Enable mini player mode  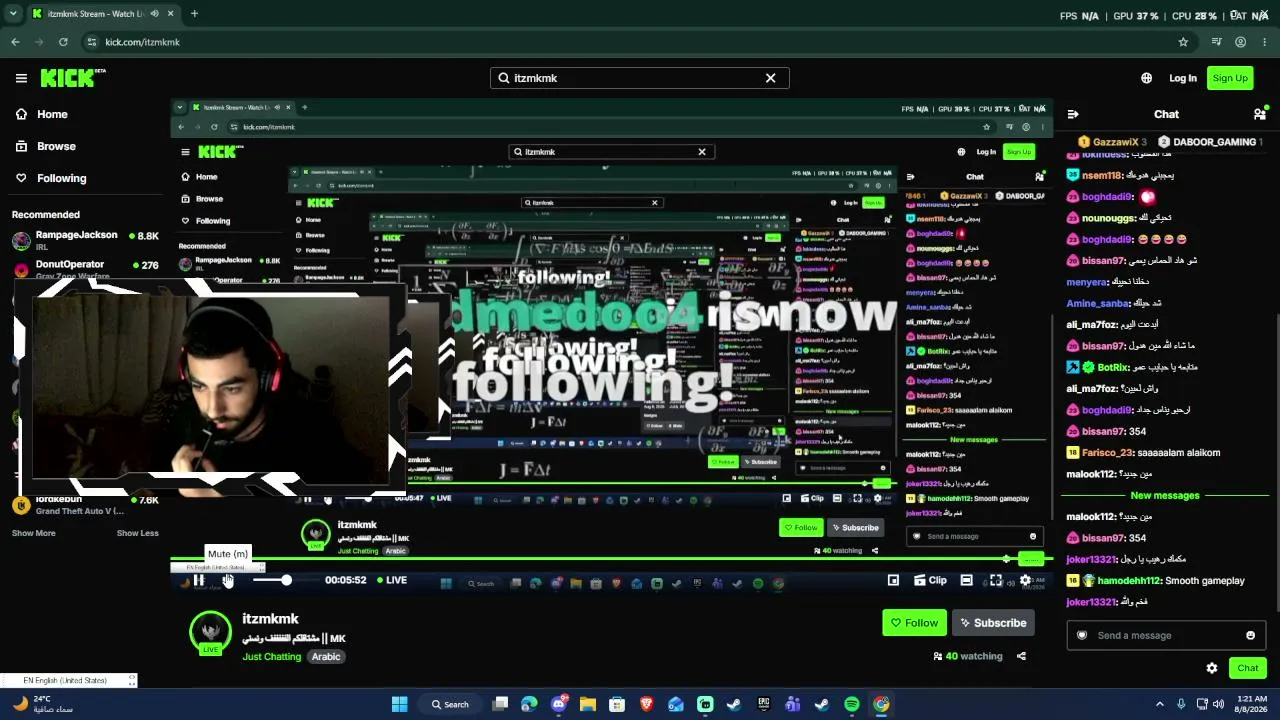(893, 580)
